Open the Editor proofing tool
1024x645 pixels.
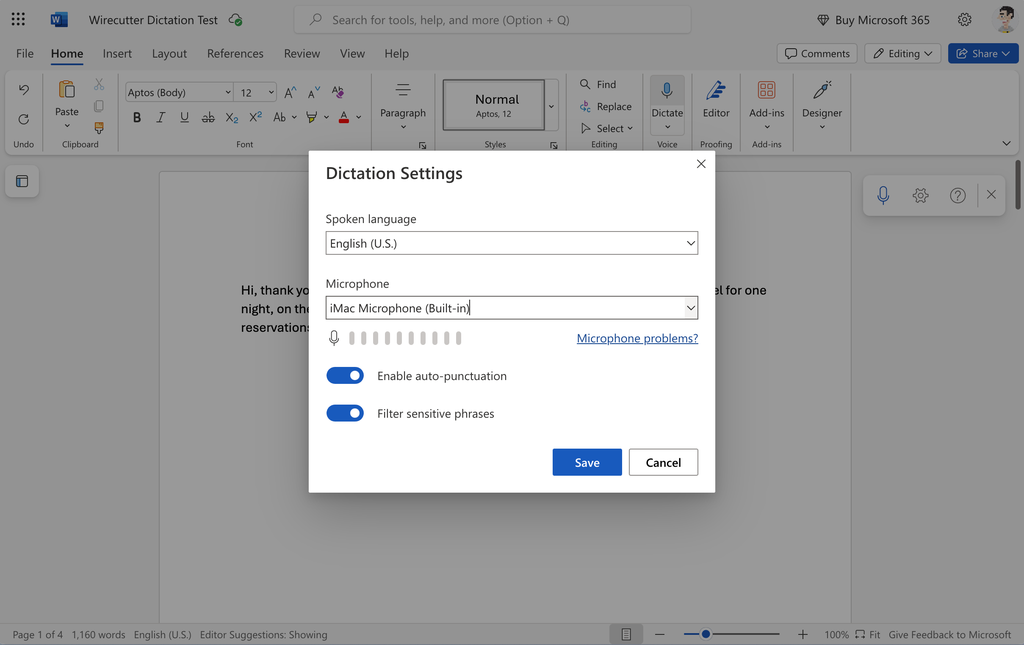pyautogui.click(x=716, y=92)
